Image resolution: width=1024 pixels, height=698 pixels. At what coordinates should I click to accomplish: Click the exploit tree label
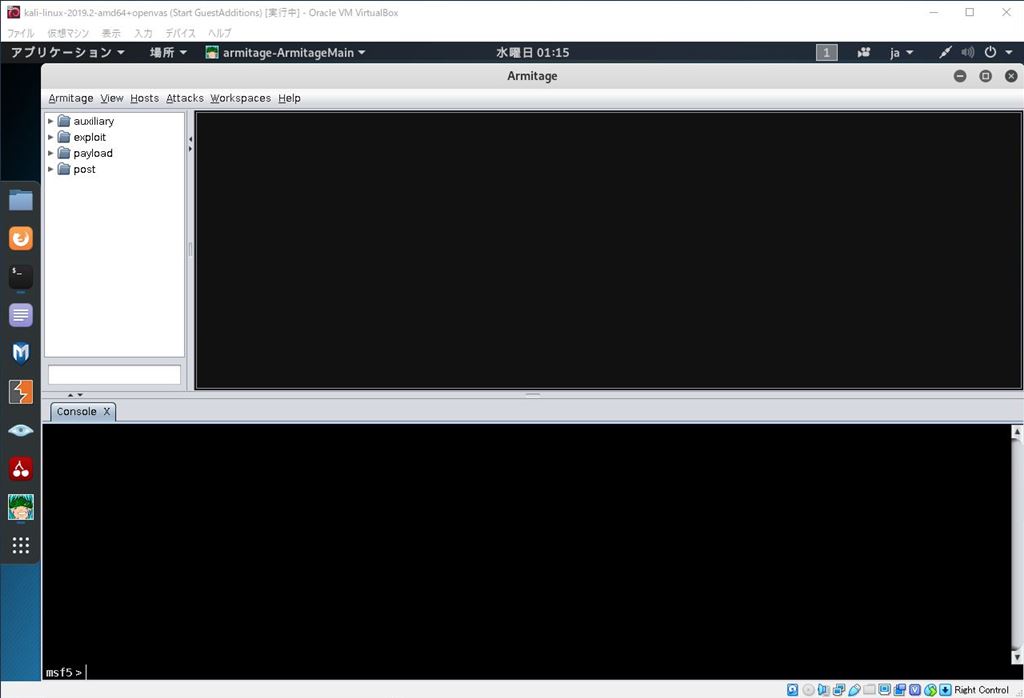(x=89, y=137)
